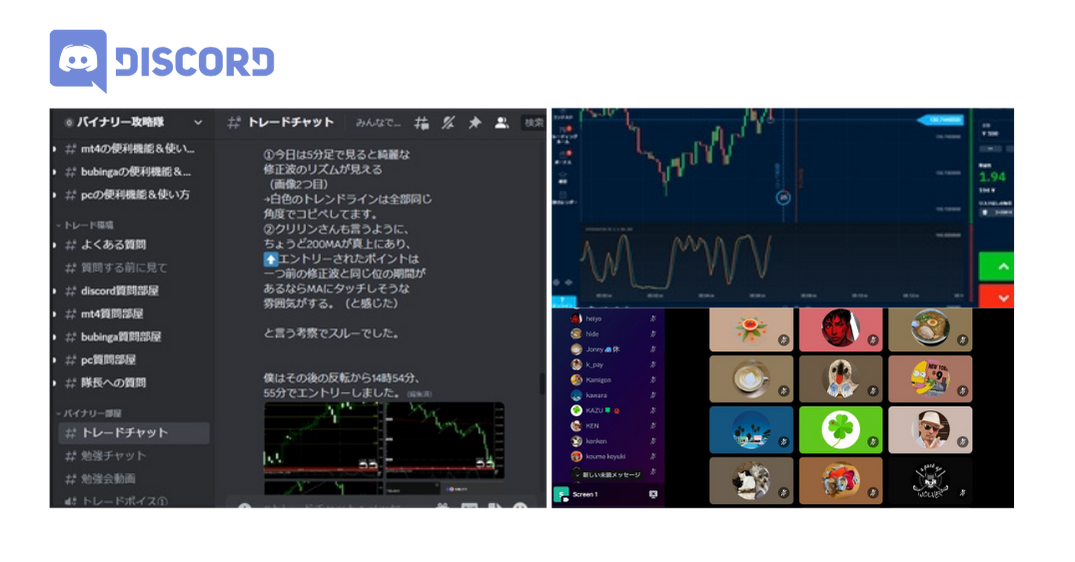Click the green up-arrow trade button
Screen dimensions: 1075x562
[996, 267]
